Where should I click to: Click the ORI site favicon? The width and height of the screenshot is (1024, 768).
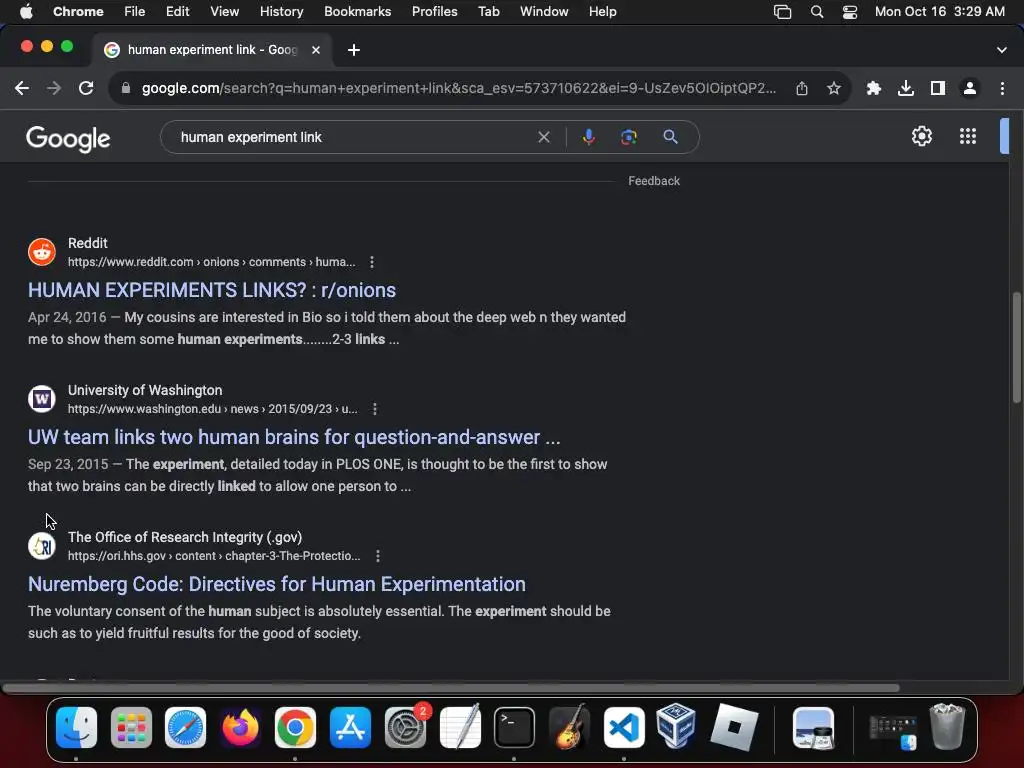(x=42, y=546)
